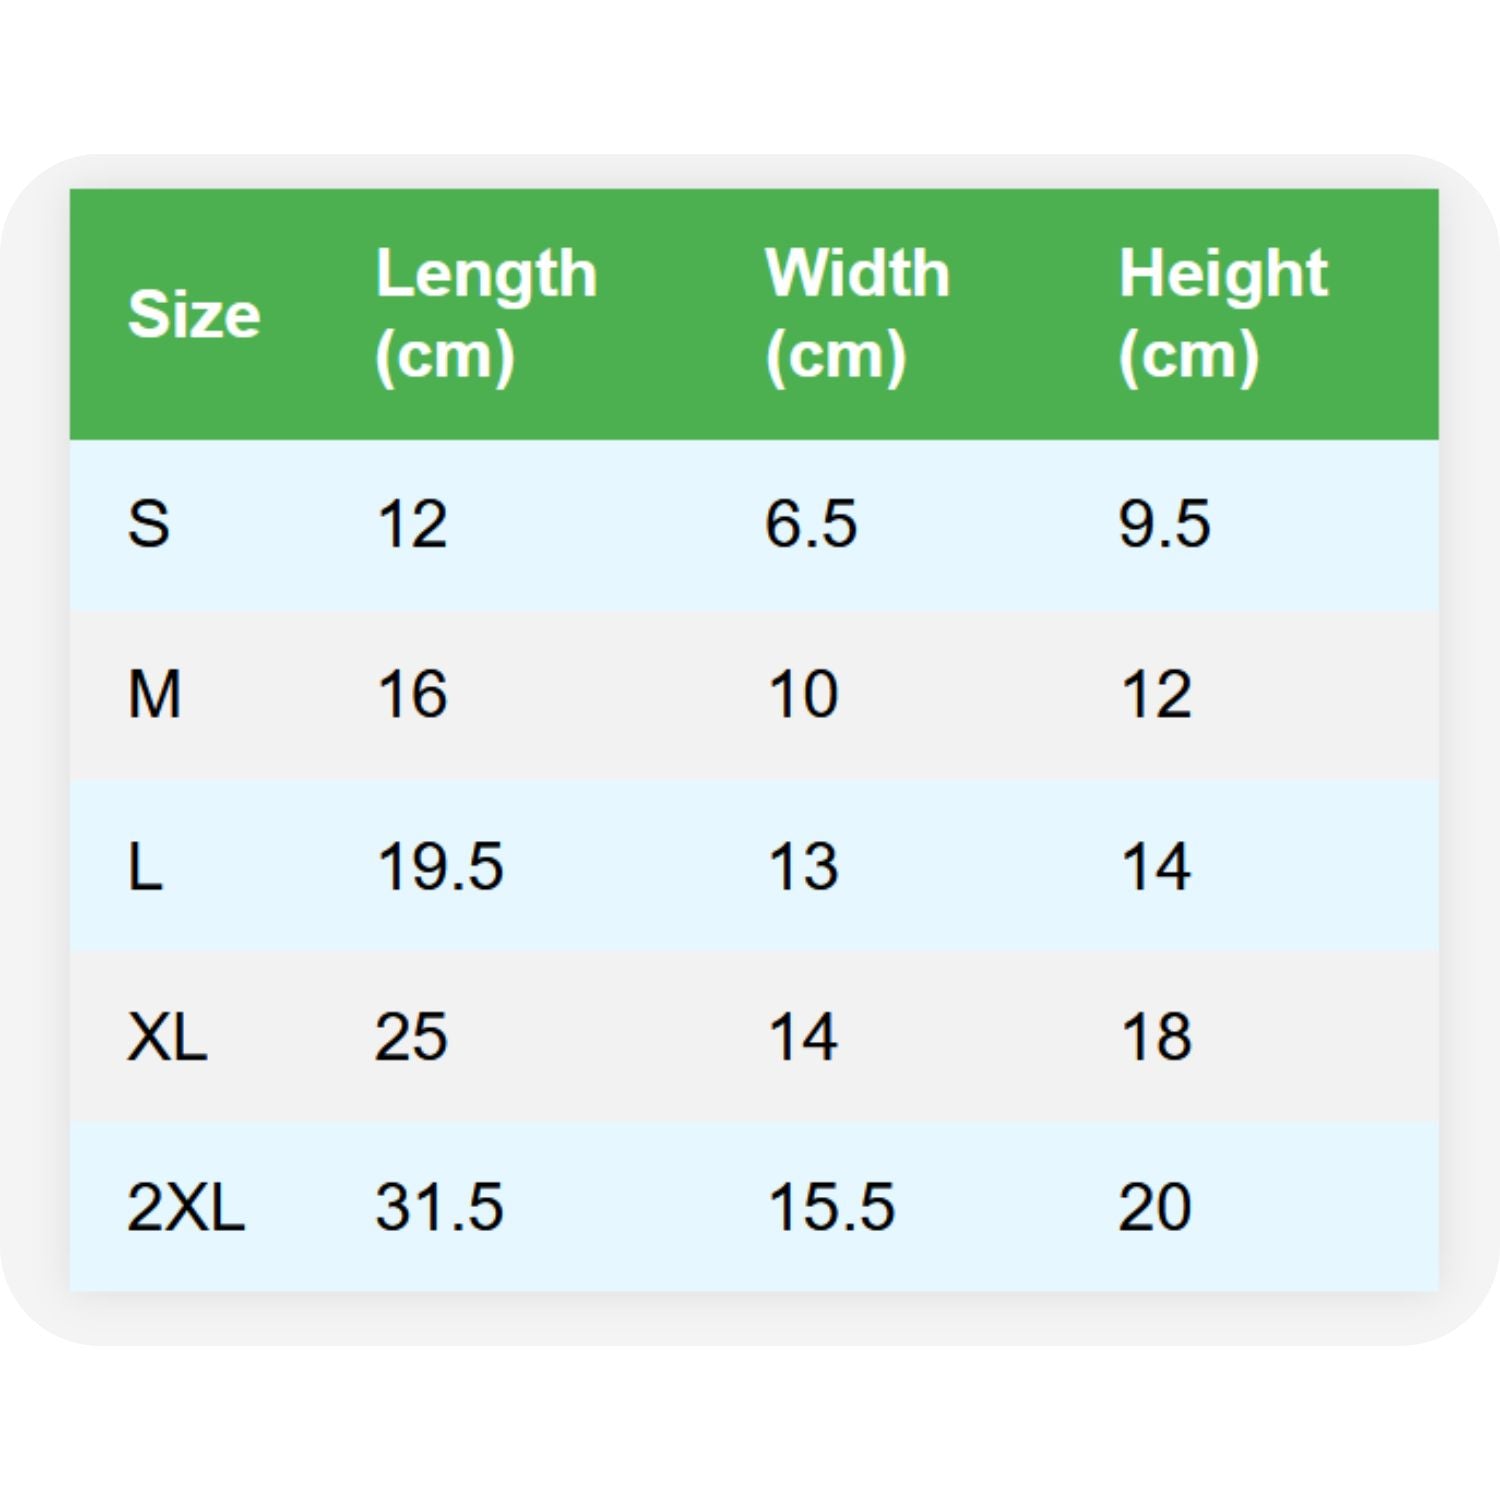
Task: Select the S size row label
Action: (149, 524)
